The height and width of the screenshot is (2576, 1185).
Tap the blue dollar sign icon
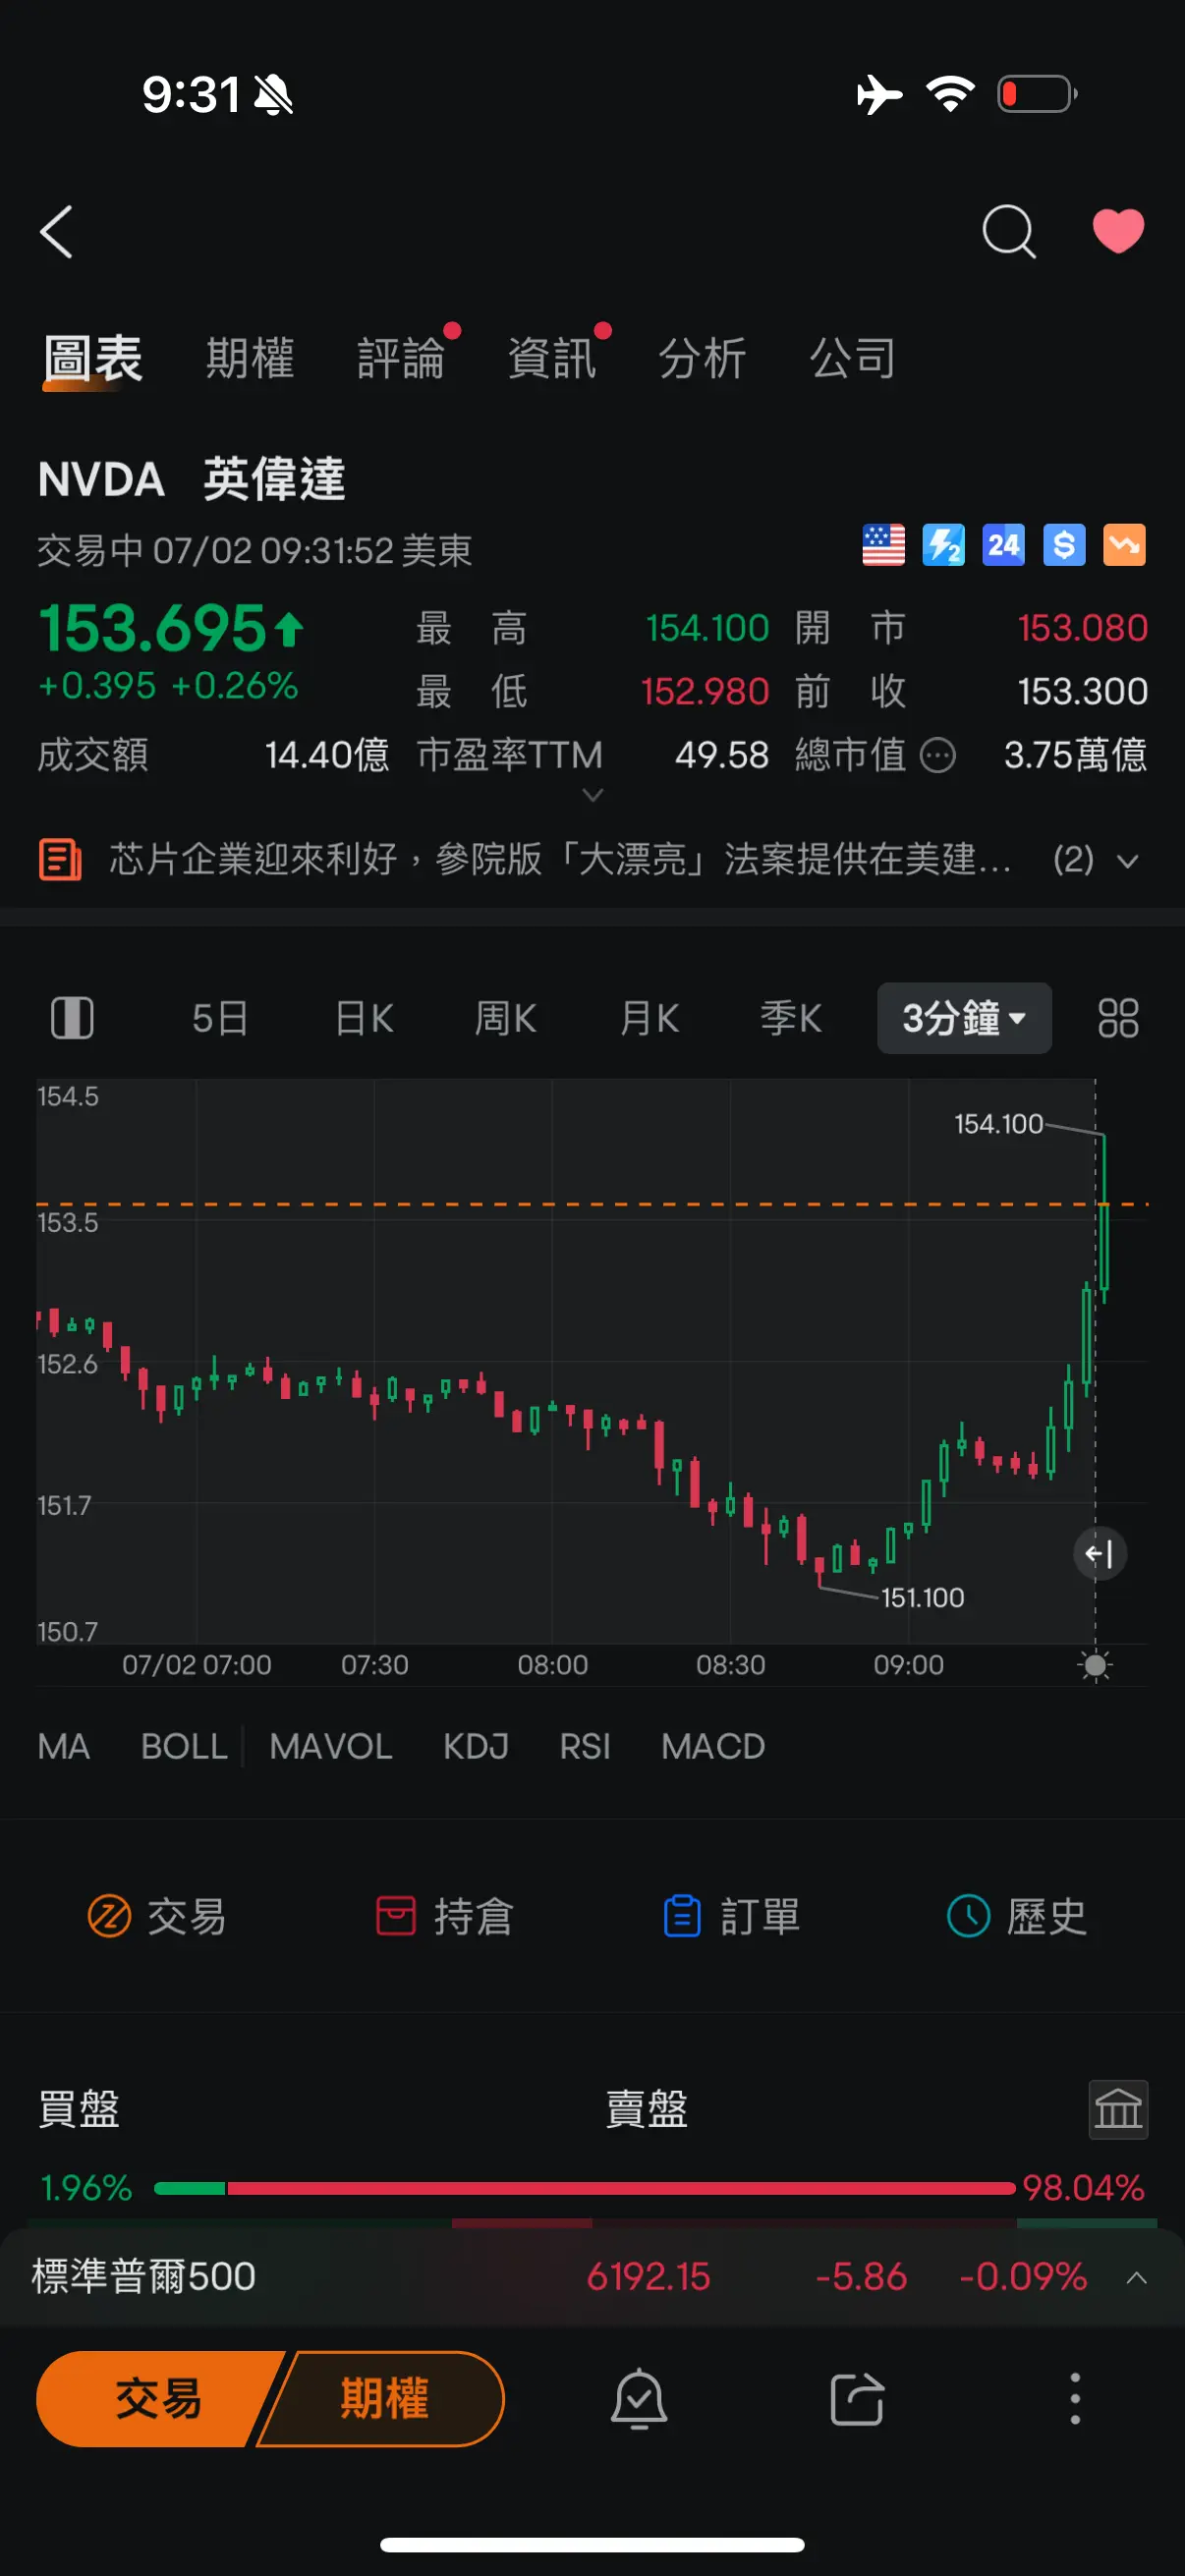point(1064,545)
